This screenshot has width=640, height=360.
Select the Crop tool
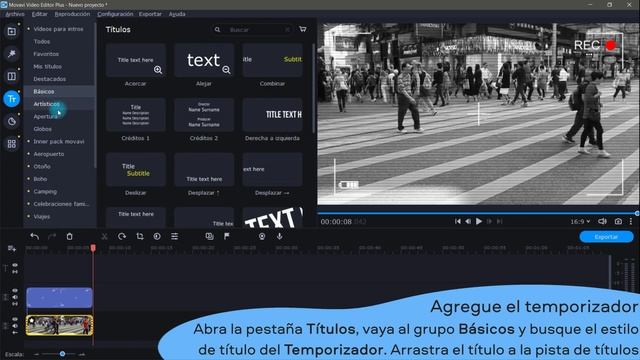[x=140, y=236]
